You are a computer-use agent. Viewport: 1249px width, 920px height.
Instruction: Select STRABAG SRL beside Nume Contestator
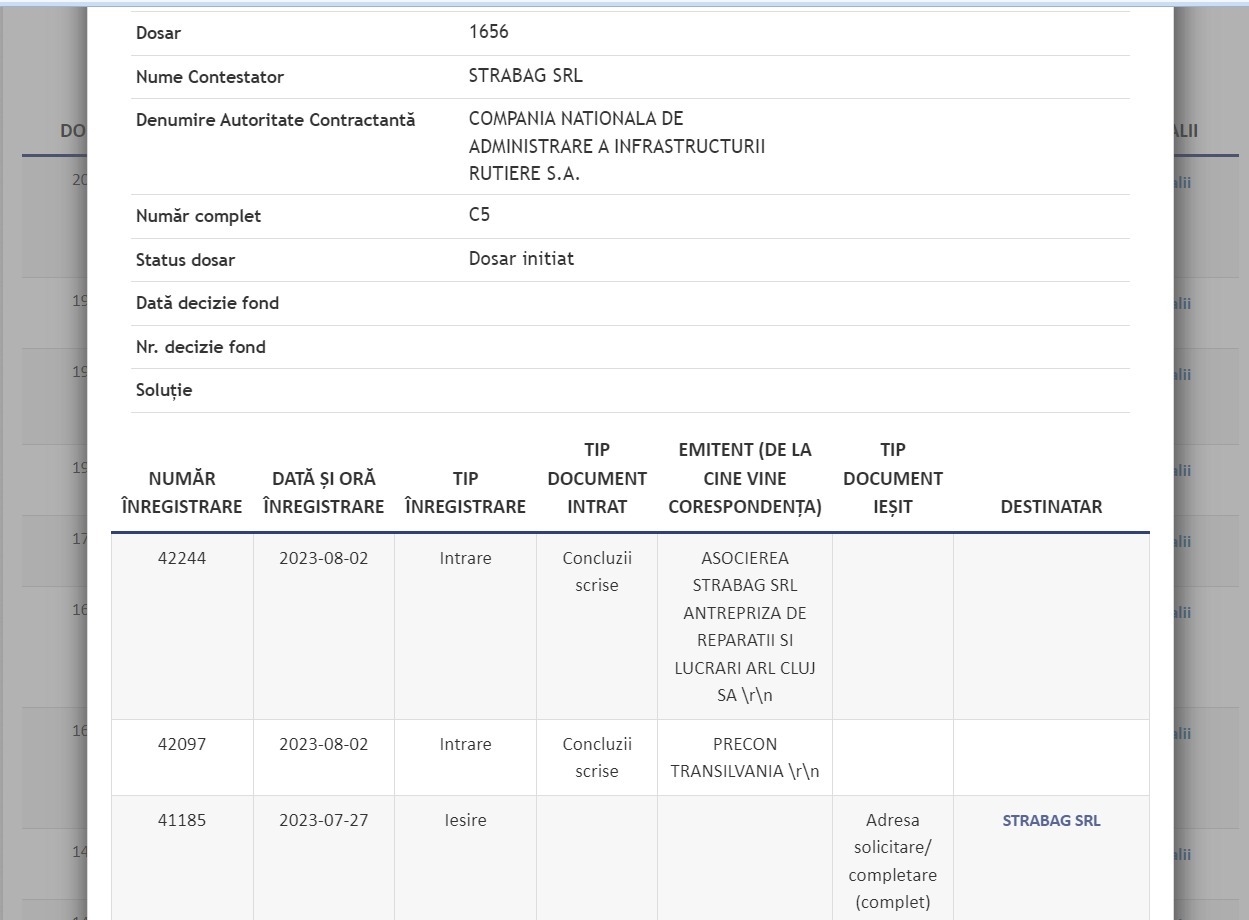(525, 76)
